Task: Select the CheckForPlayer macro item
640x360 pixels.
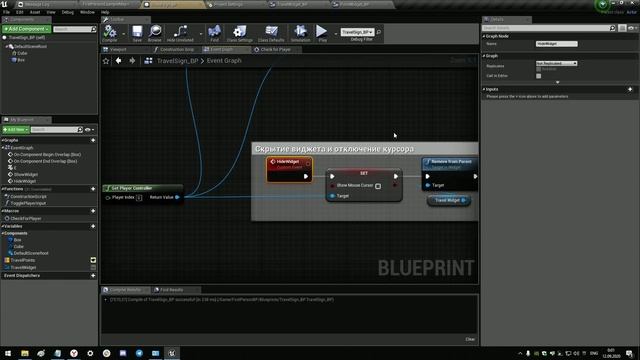Action: (26, 218)
